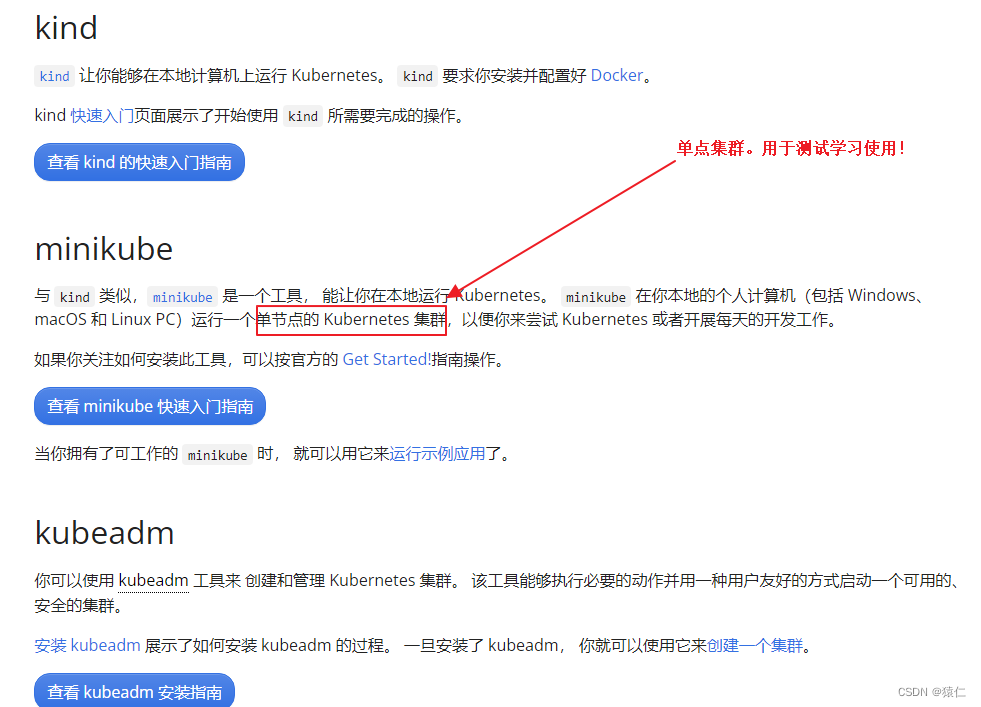The height and width of the screenshot is (707, 981).
Task: Click the inline minikube code badge
Action: (182, 296)
